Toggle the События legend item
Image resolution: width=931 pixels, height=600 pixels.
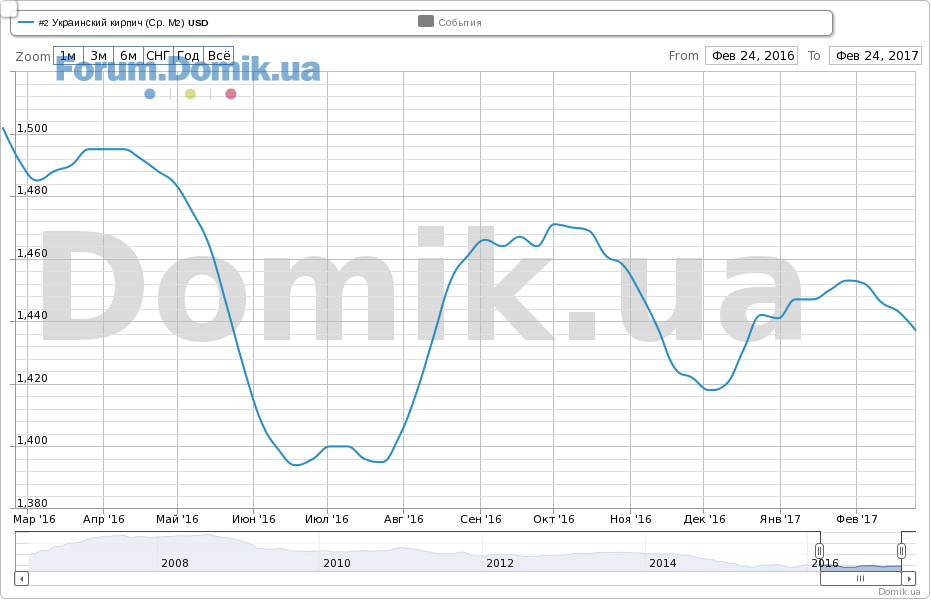(450, 23)
